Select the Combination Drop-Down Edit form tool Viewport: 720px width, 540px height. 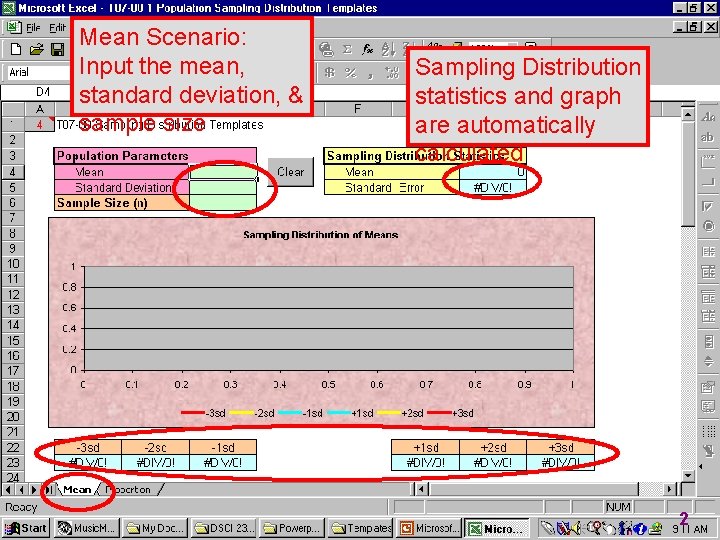coord(708,316)
